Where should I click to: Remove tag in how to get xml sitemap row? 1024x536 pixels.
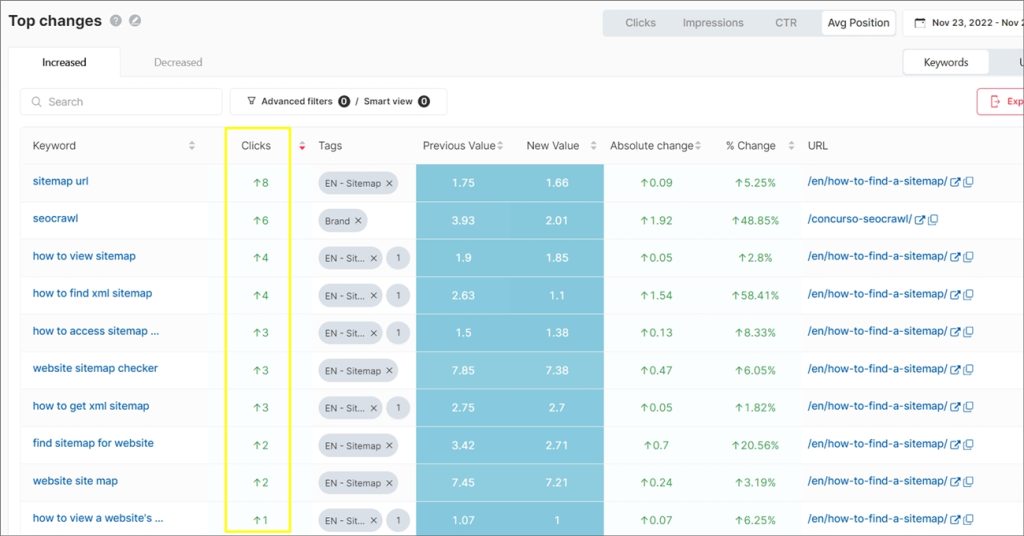(x=374, y=408)
